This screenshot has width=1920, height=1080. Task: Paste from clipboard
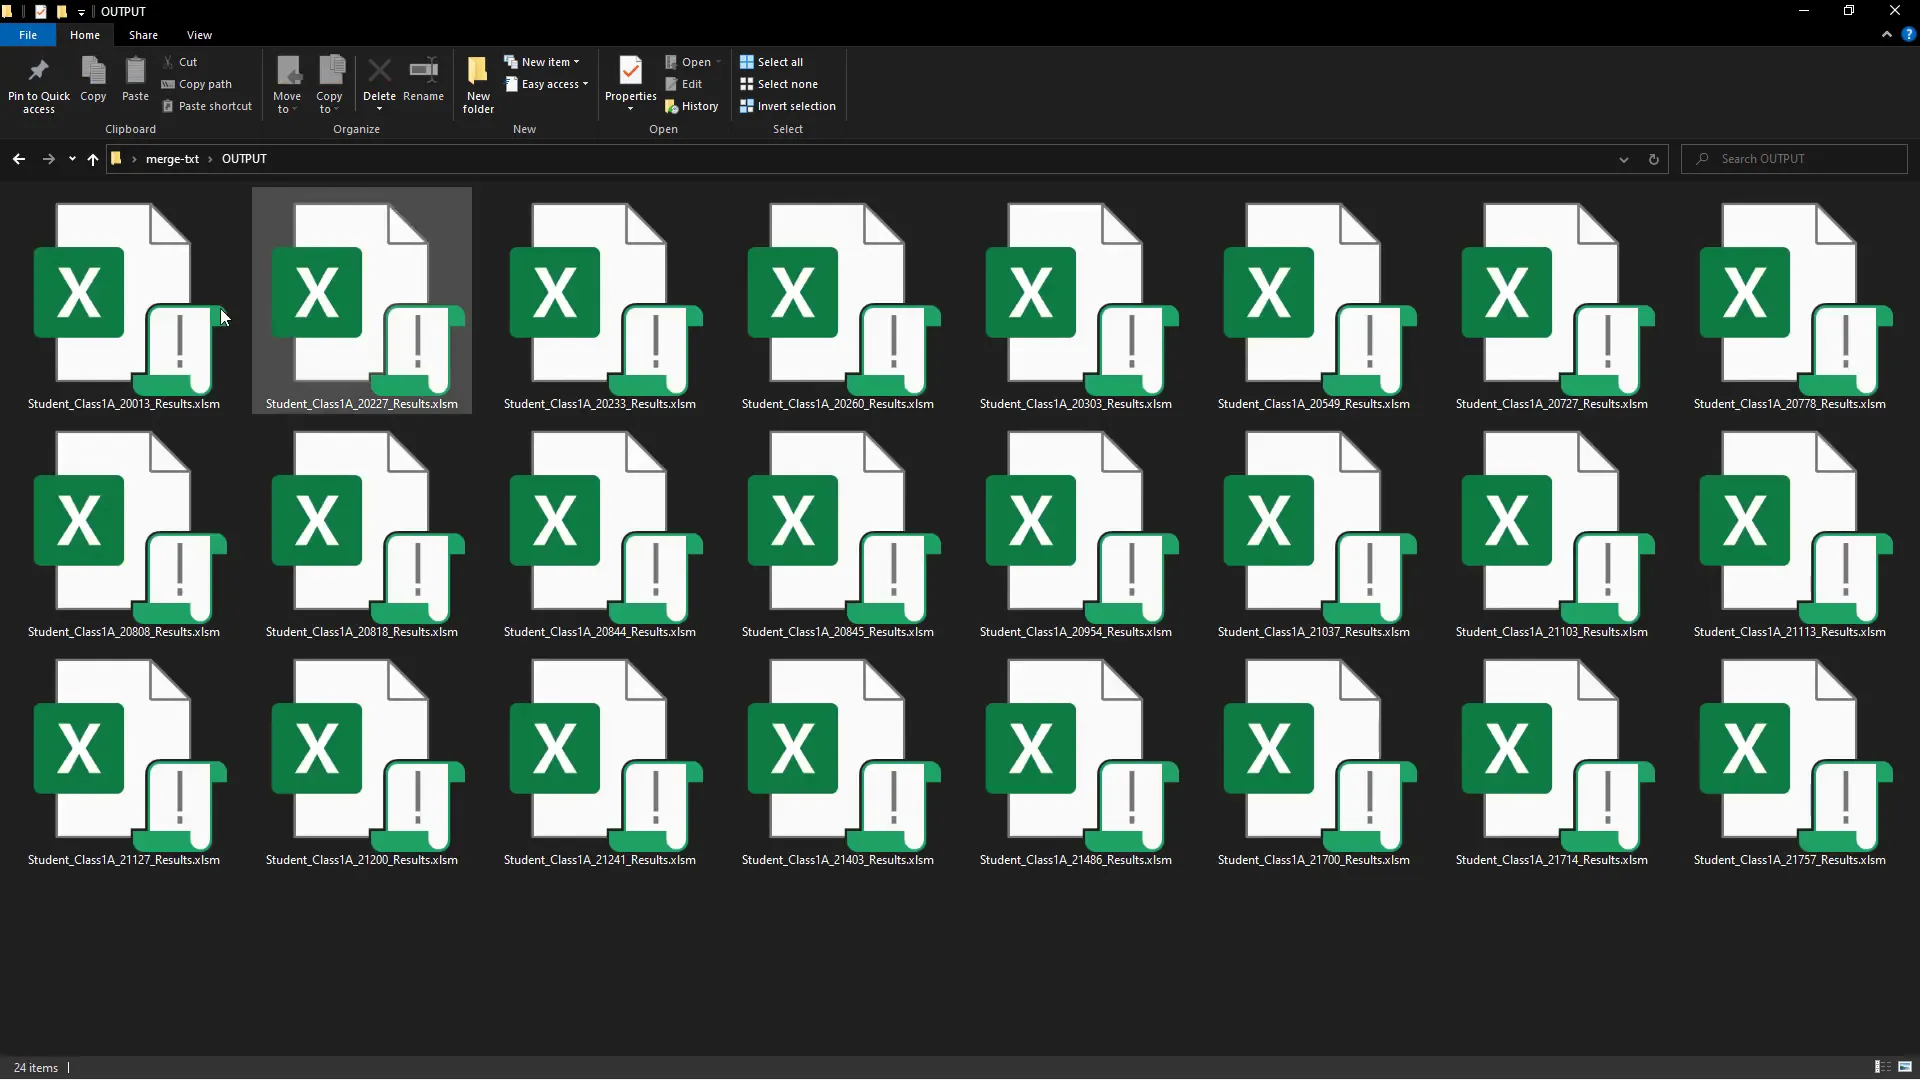click(135, 80)
